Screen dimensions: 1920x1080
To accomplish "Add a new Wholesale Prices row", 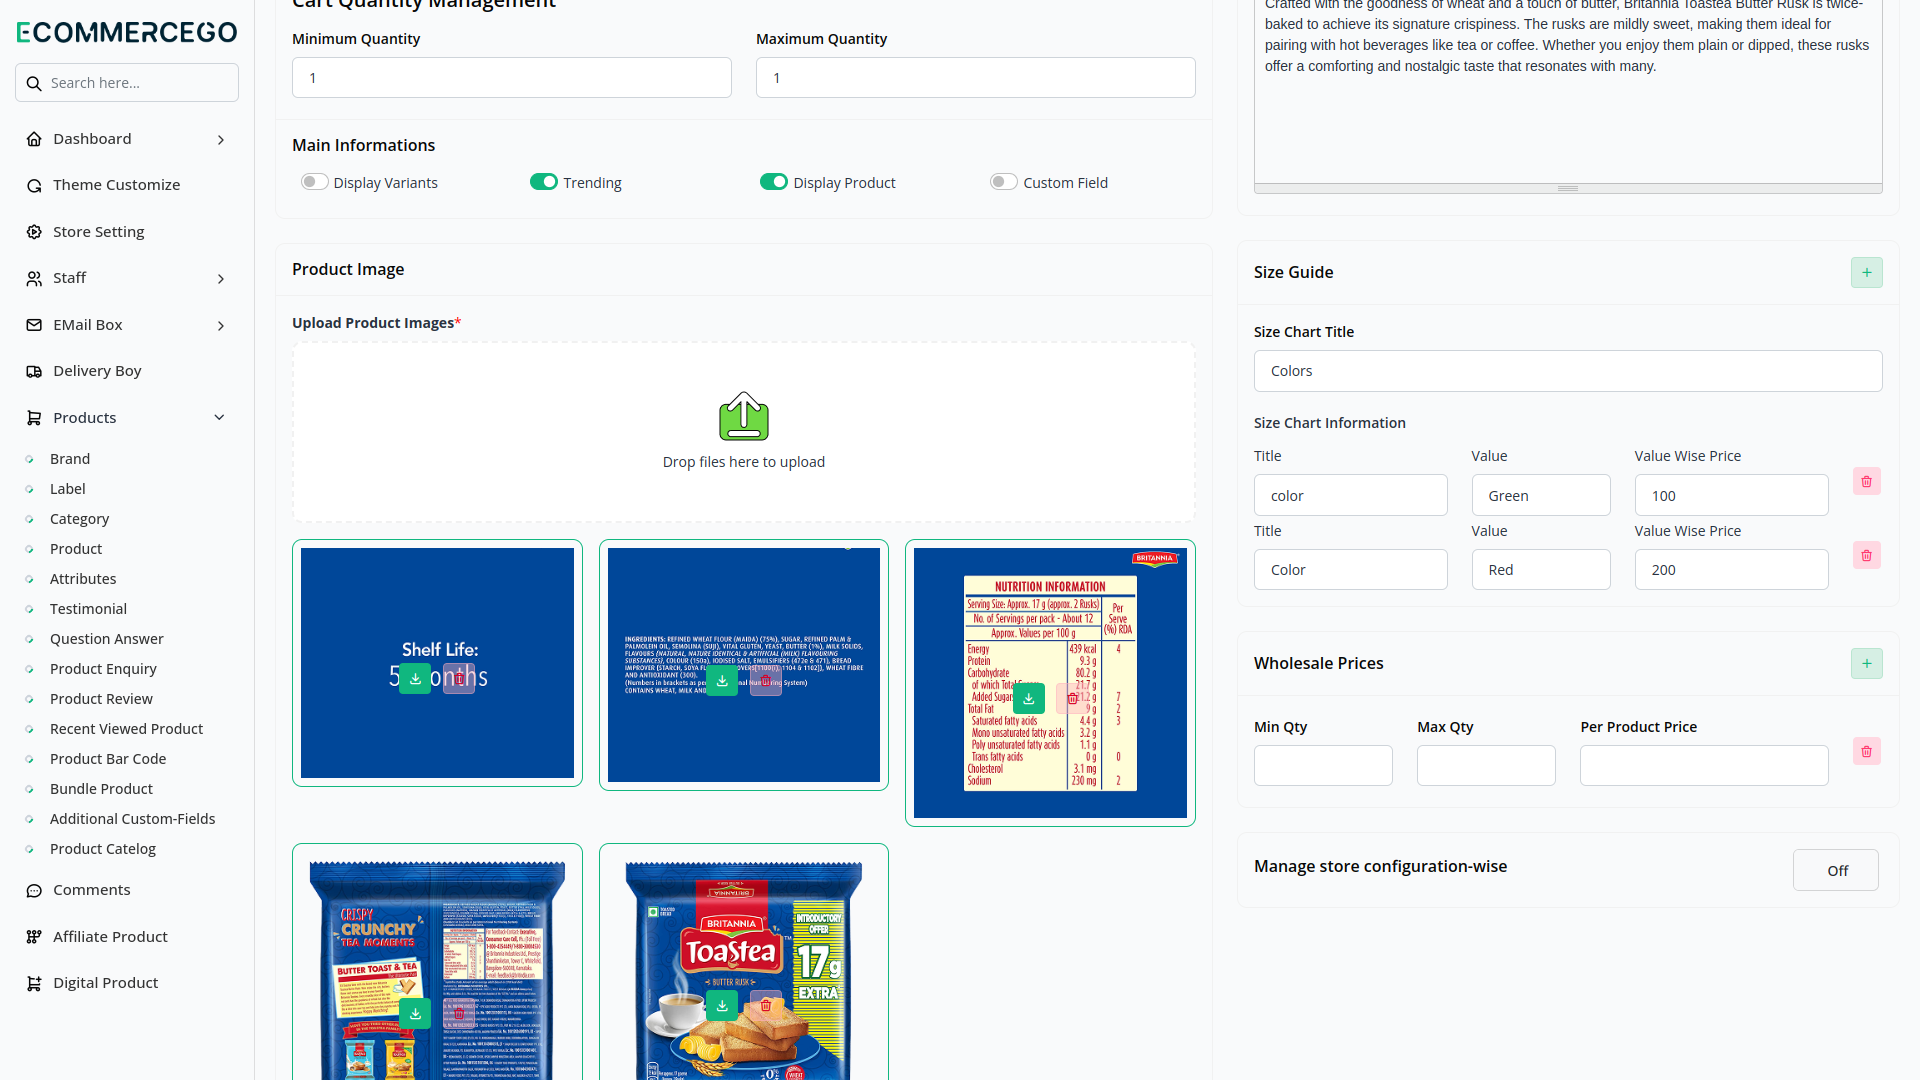I will (1866, 663).
